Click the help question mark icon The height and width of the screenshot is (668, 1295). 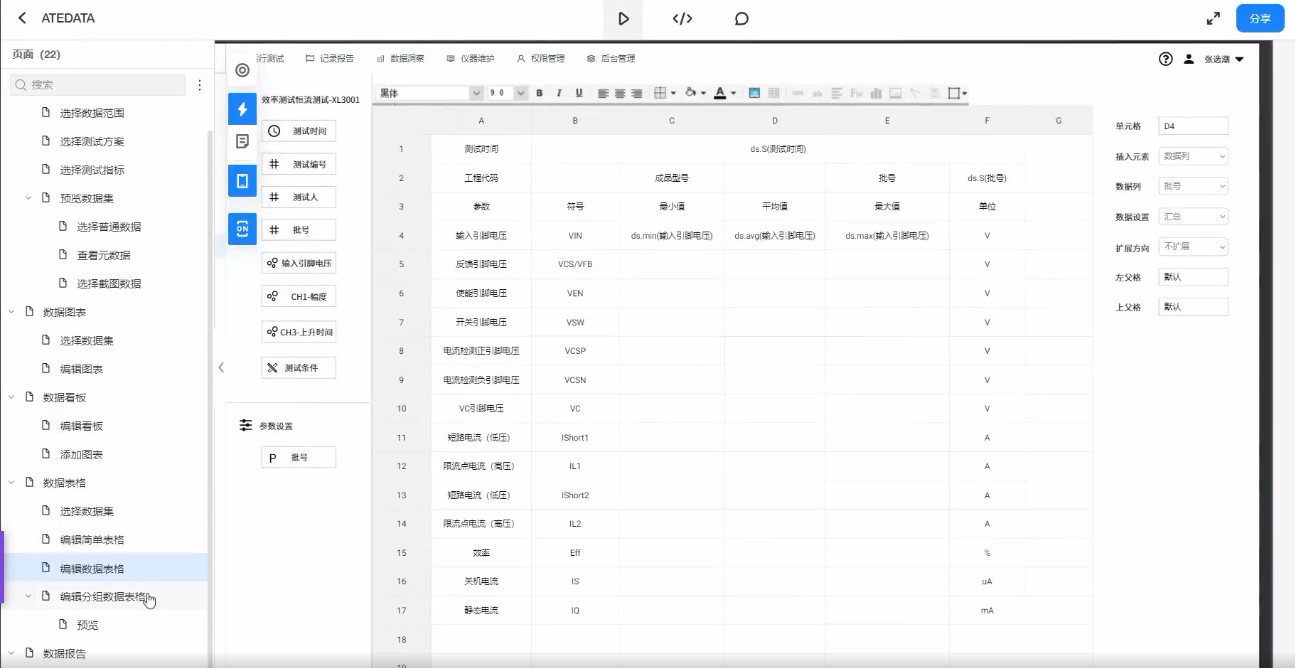[1165, 59]
